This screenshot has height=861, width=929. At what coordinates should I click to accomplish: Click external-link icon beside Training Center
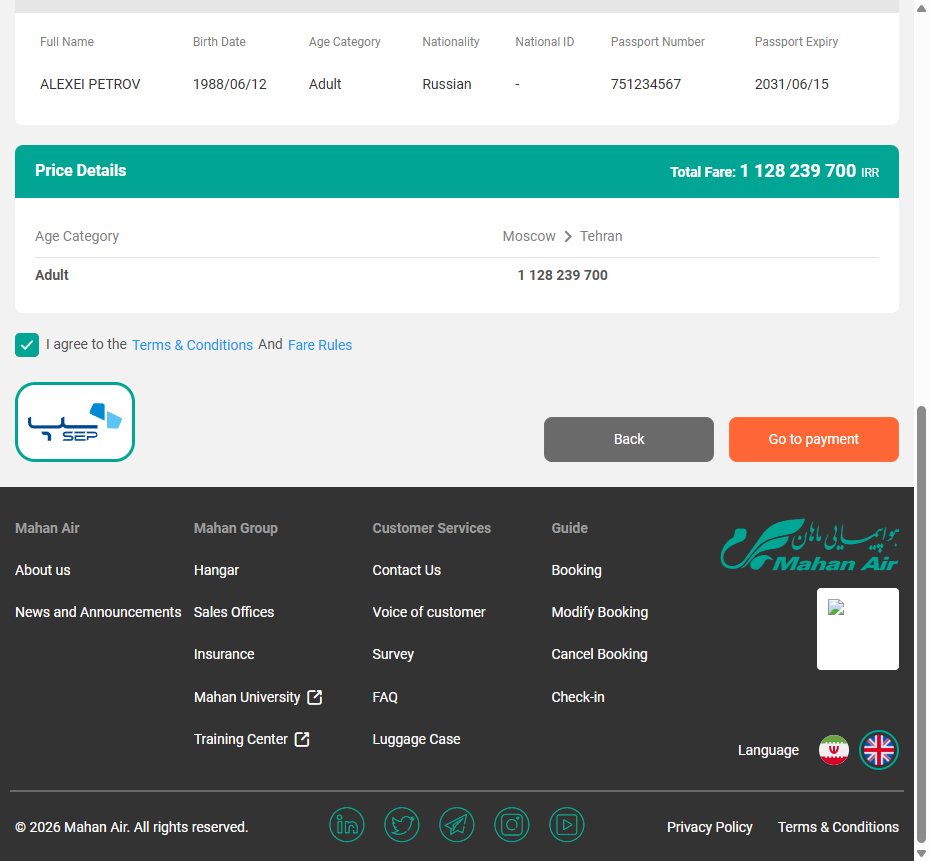coord(302,740)
